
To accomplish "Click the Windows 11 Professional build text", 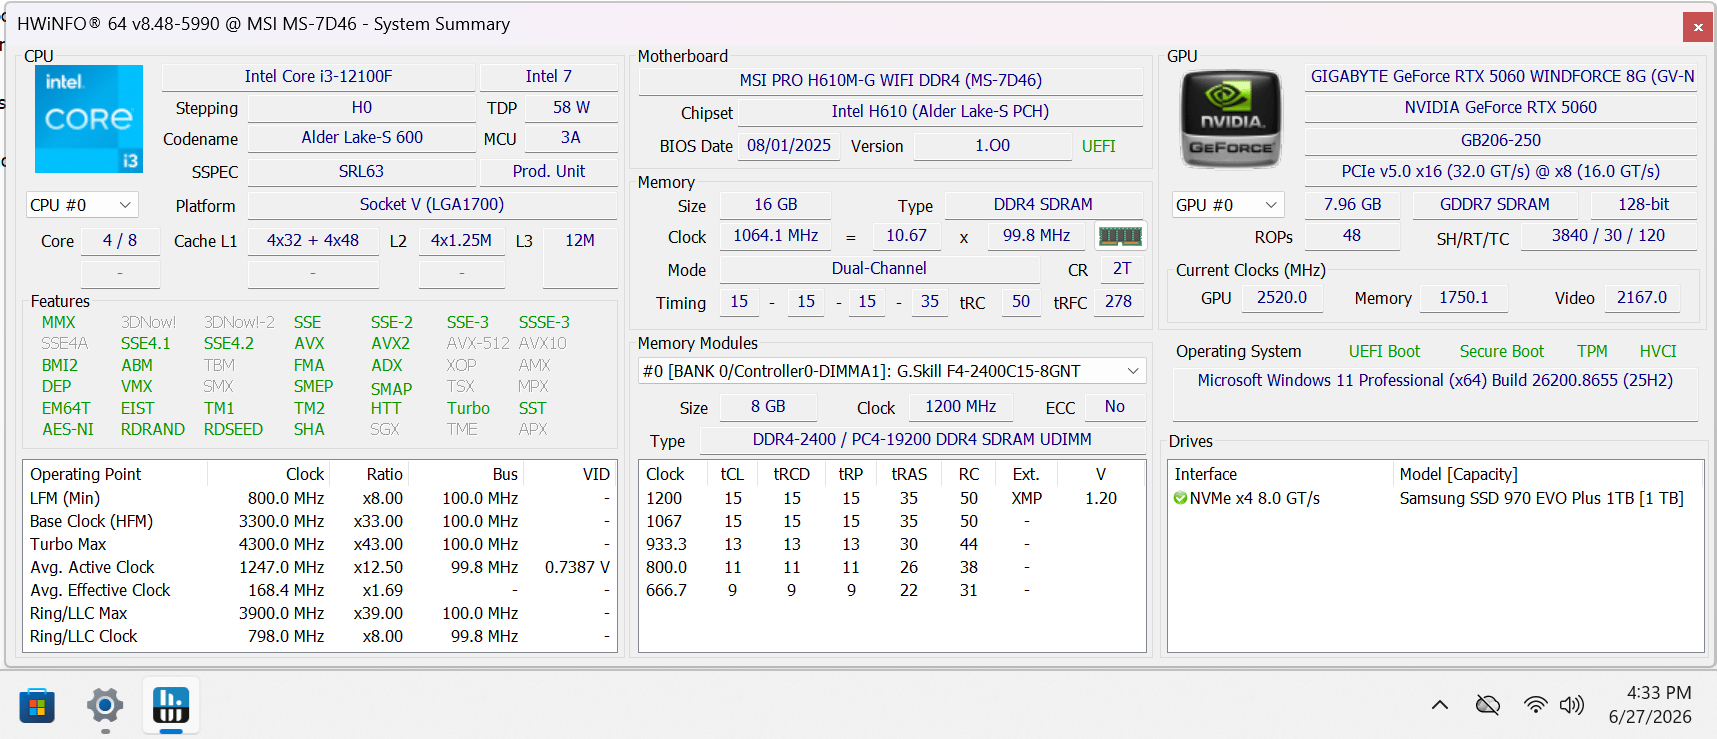I will (x=1435, y=380).
